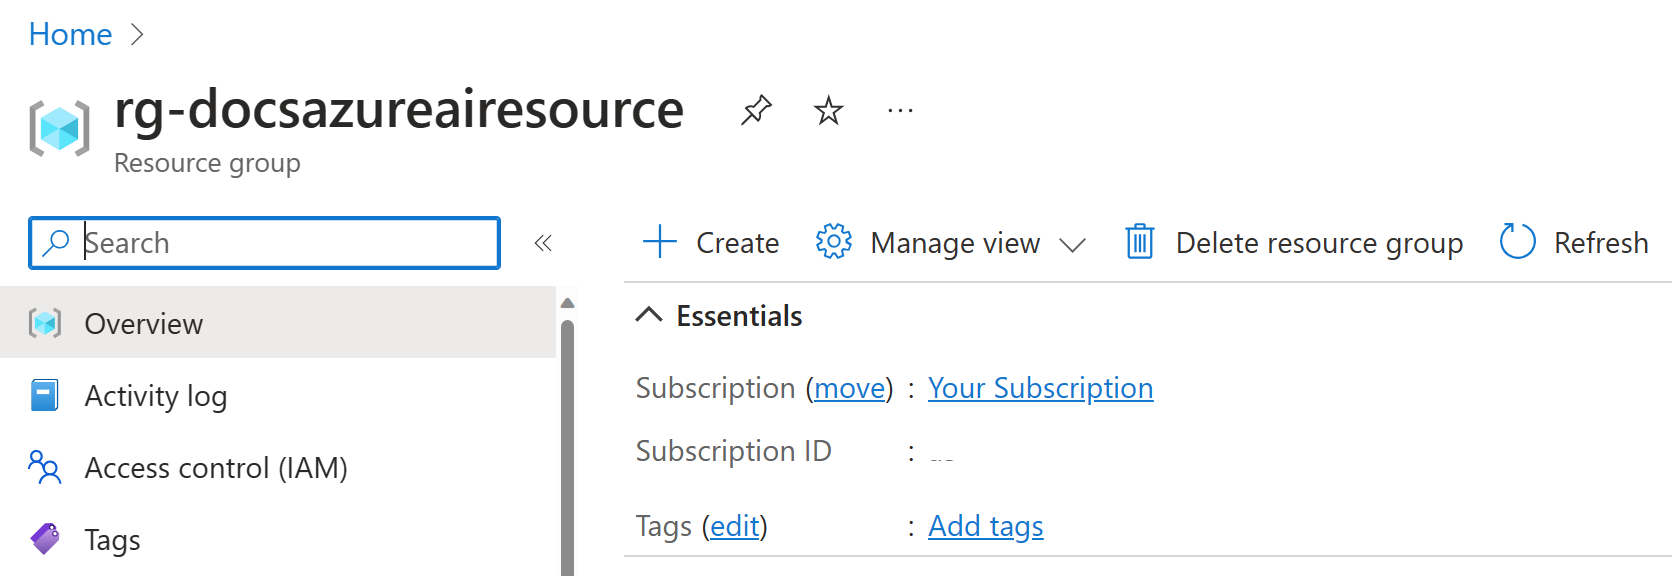Click the resource group cube icon in header

click(x=59, y=129)
